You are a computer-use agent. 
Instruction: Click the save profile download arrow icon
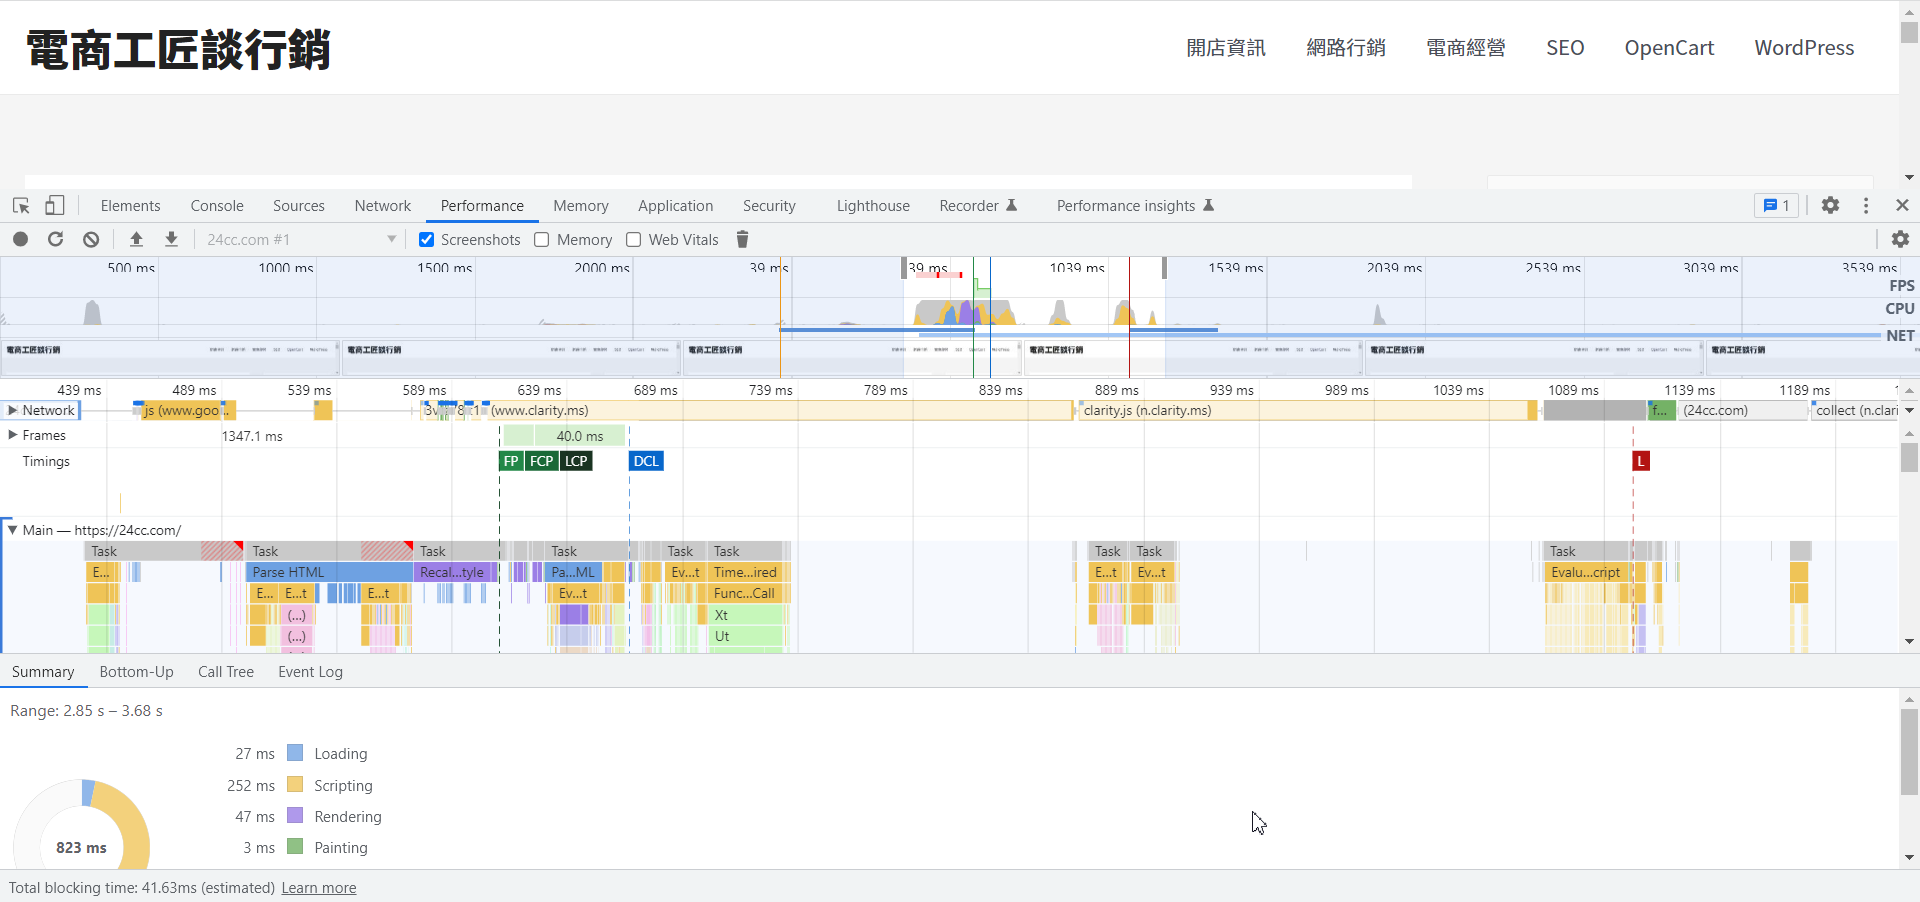pyautogui.click(x=172, y=240)
